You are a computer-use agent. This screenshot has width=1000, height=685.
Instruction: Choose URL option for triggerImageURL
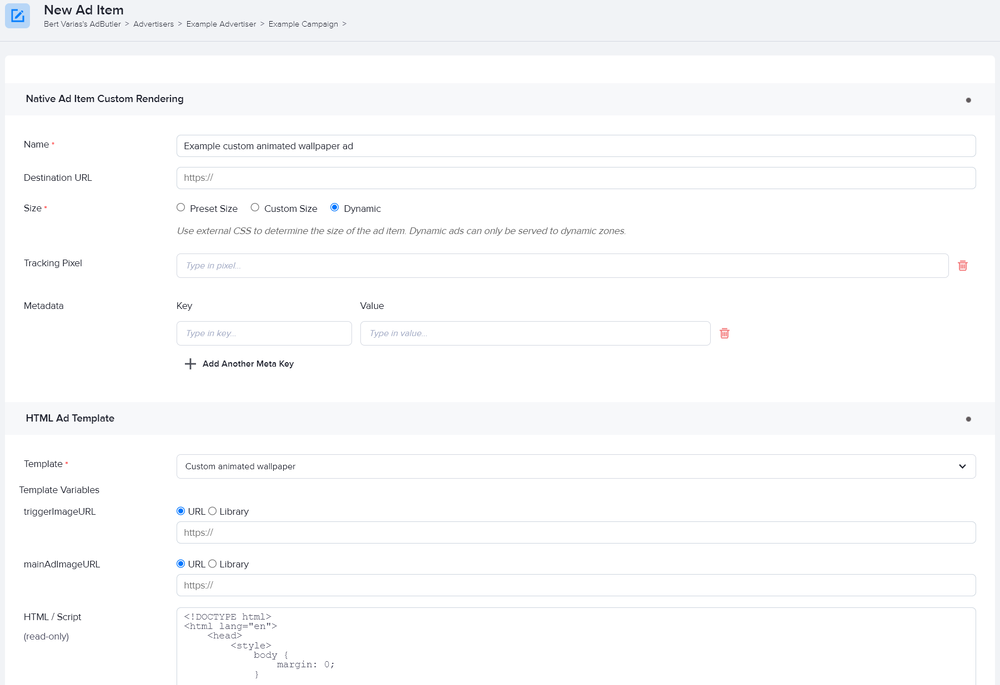coord(180,511)
